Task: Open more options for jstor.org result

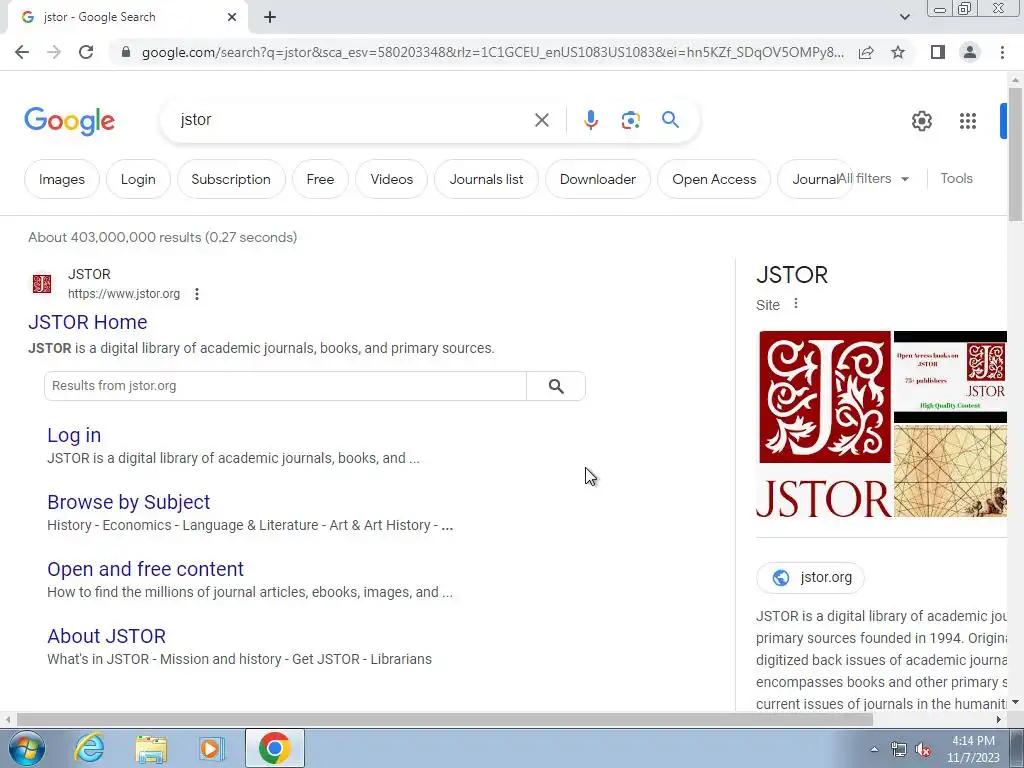Action: [x=197, y=294]
